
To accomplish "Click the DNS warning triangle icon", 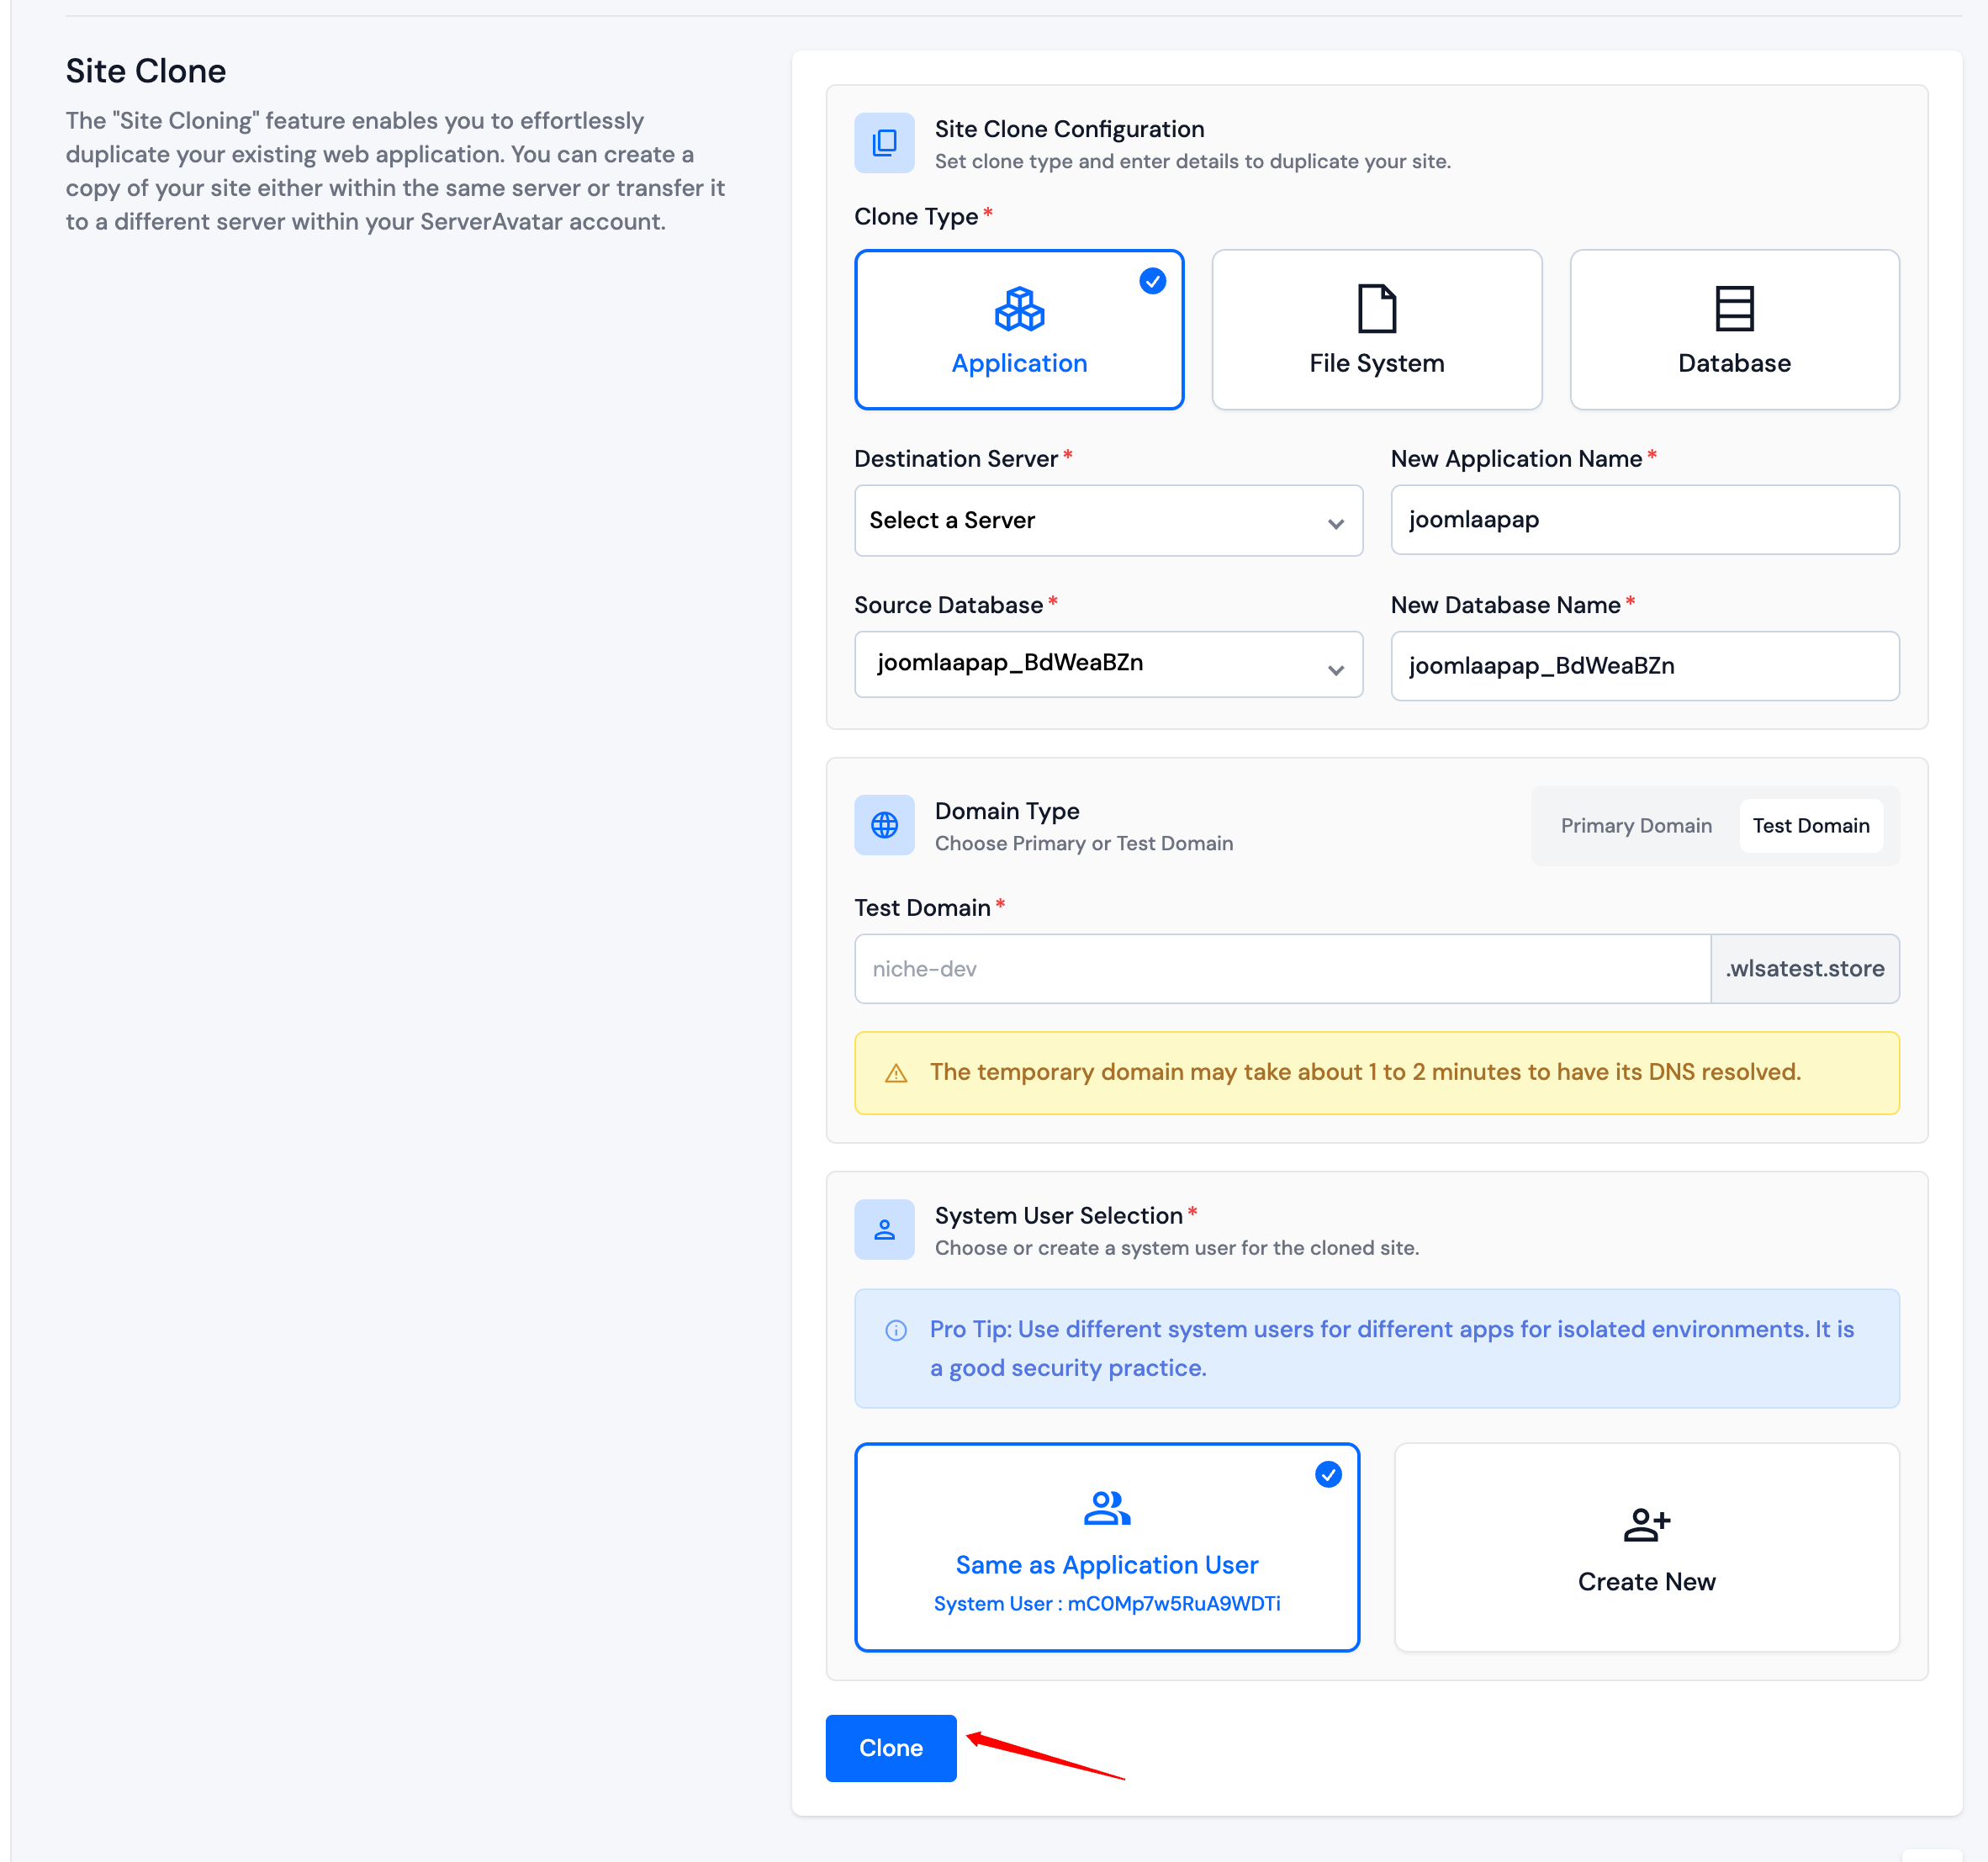I will [896, 1073].
